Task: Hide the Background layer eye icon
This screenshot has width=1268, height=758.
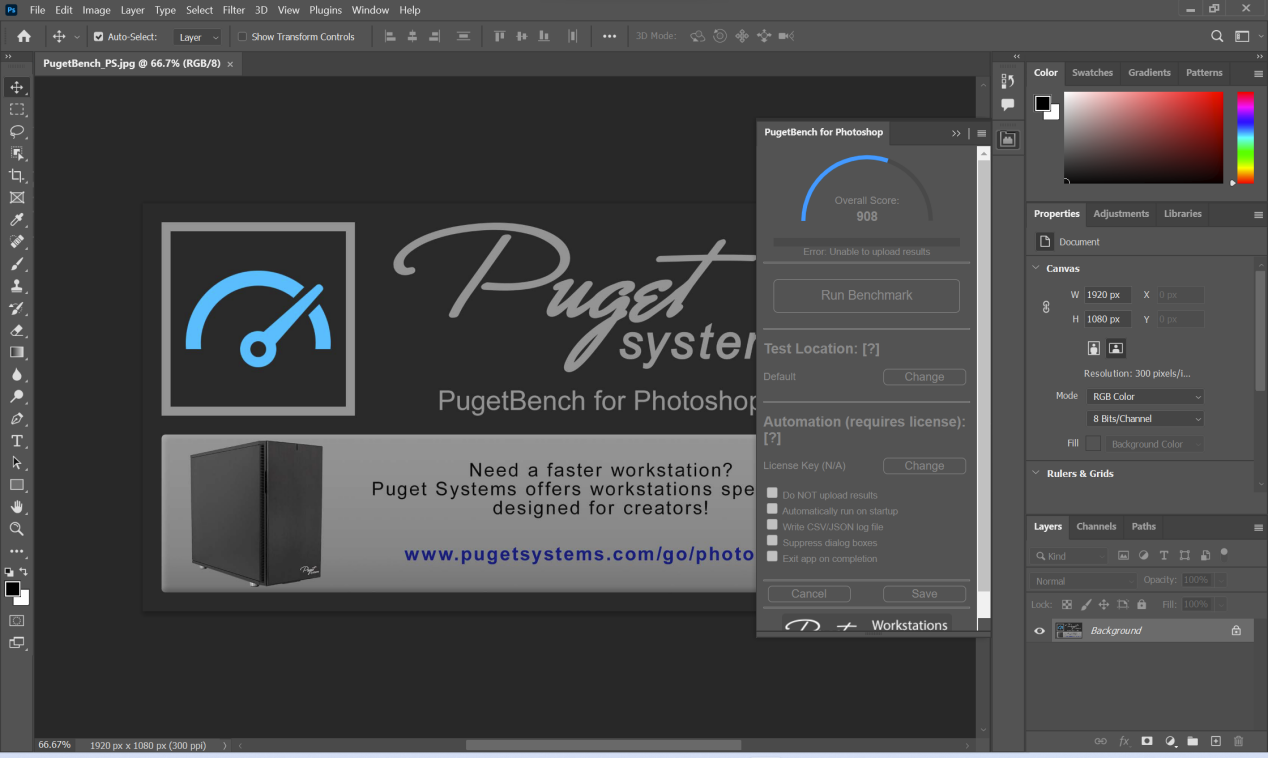Action: pyautogui.click(x=1039, y=631)
